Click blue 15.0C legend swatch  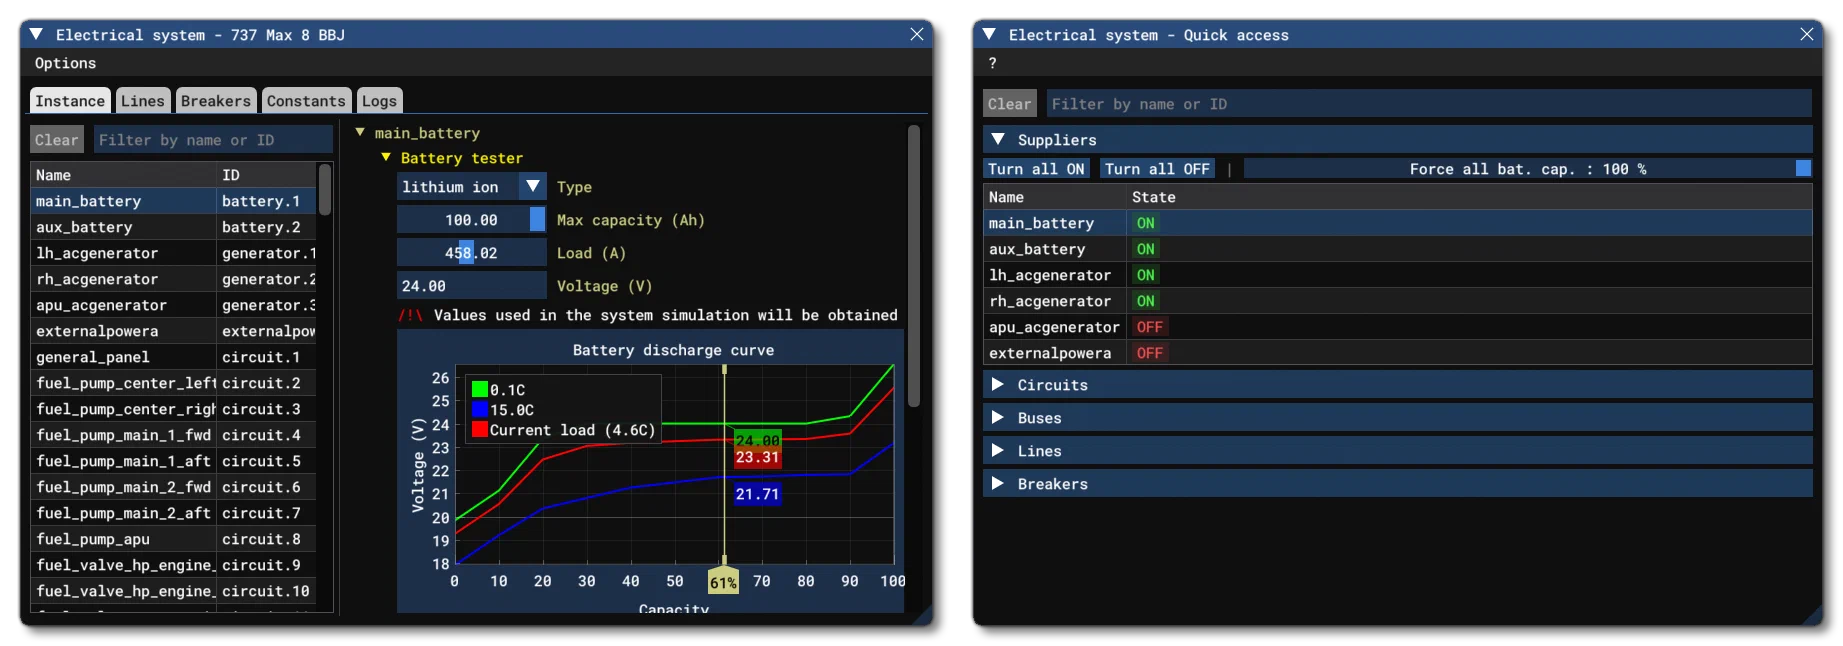(x=479, y=410)
